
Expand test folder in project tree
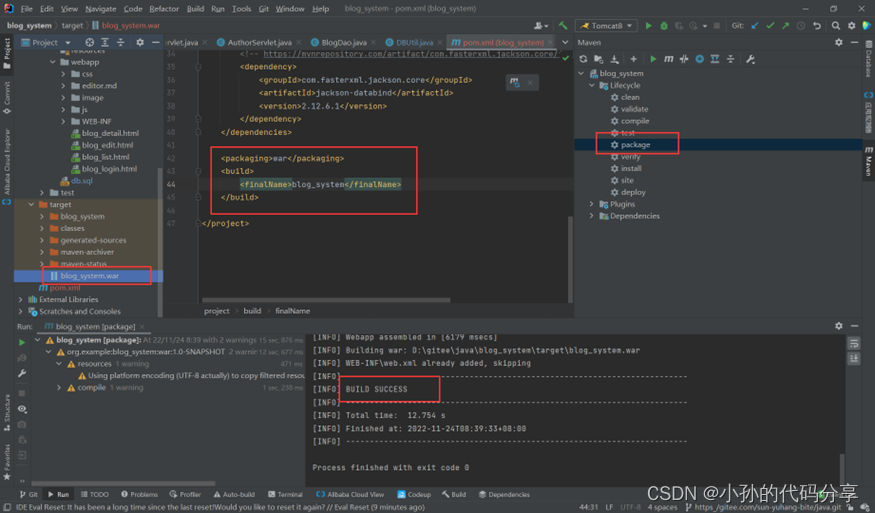pyautogui.click(x=42, y=193)
